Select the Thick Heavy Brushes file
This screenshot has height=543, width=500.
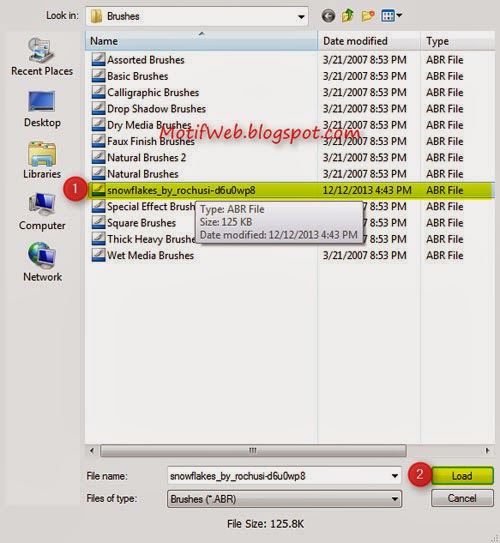click(x=151, y=239)
